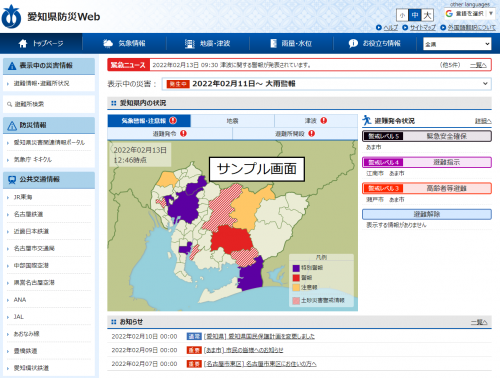Viewport: 500px width, 378px height.
Task: Click the info bubble お役立ち情報 icon
Action: [x=353, y=43]
